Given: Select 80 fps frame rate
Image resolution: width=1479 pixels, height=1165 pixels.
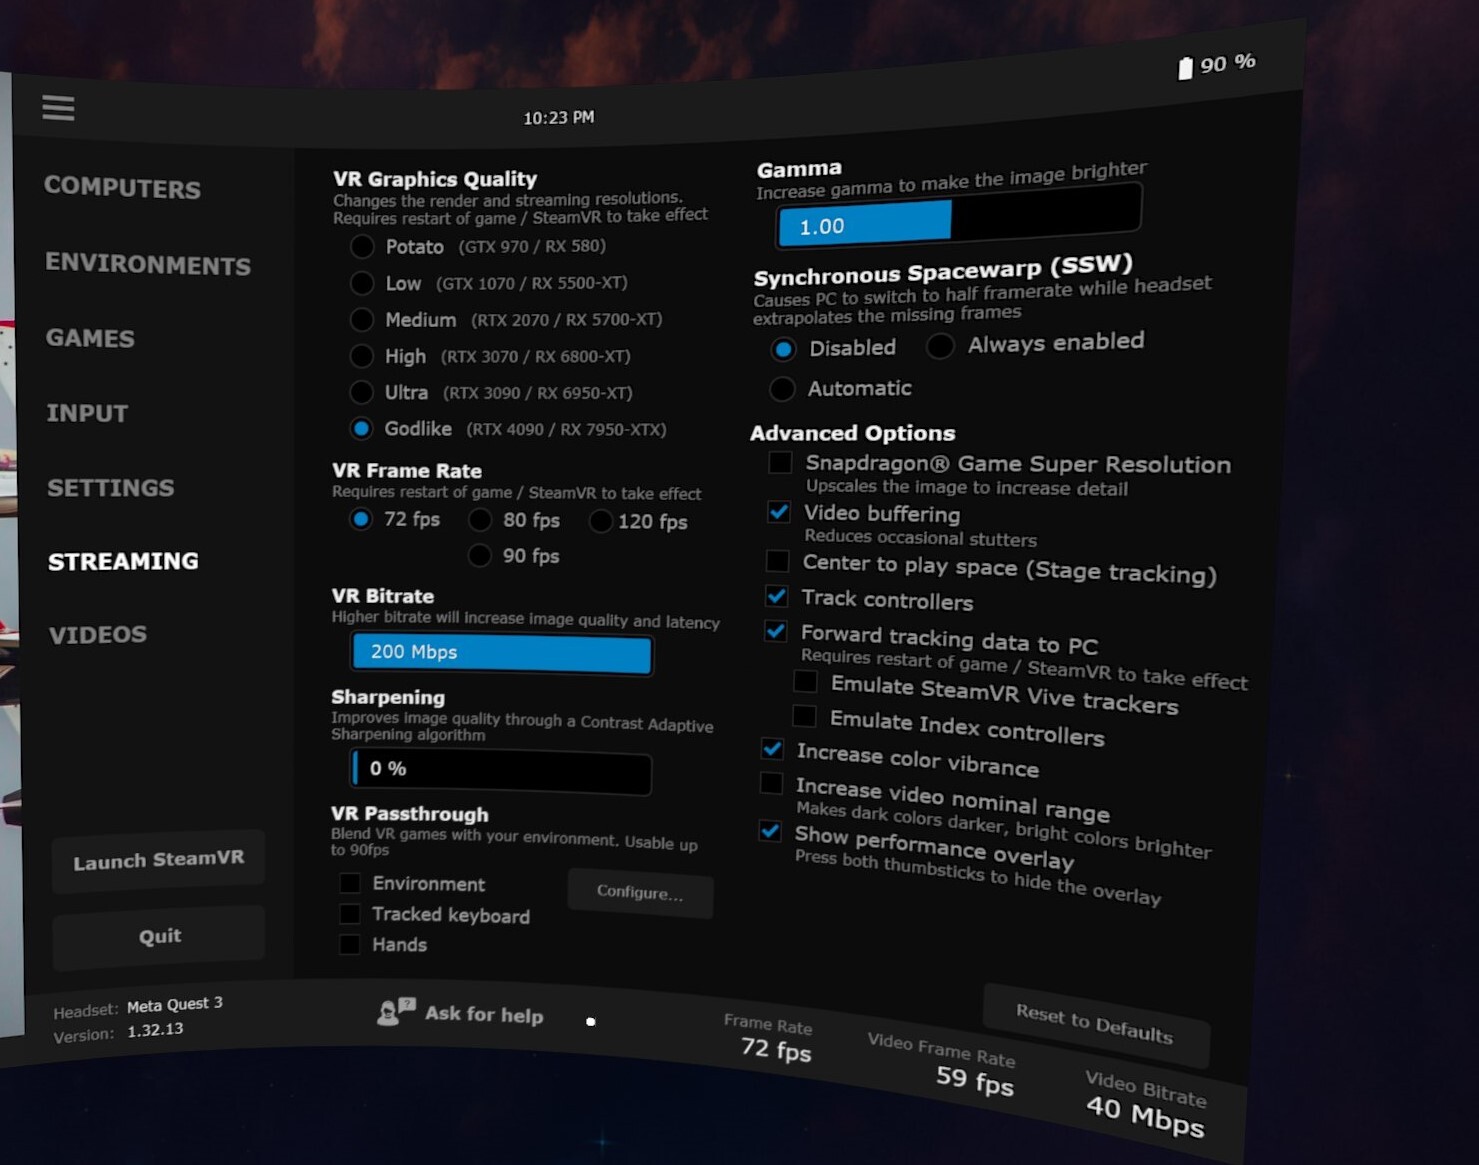Looking at the screenshot, I should click(480, 520).
